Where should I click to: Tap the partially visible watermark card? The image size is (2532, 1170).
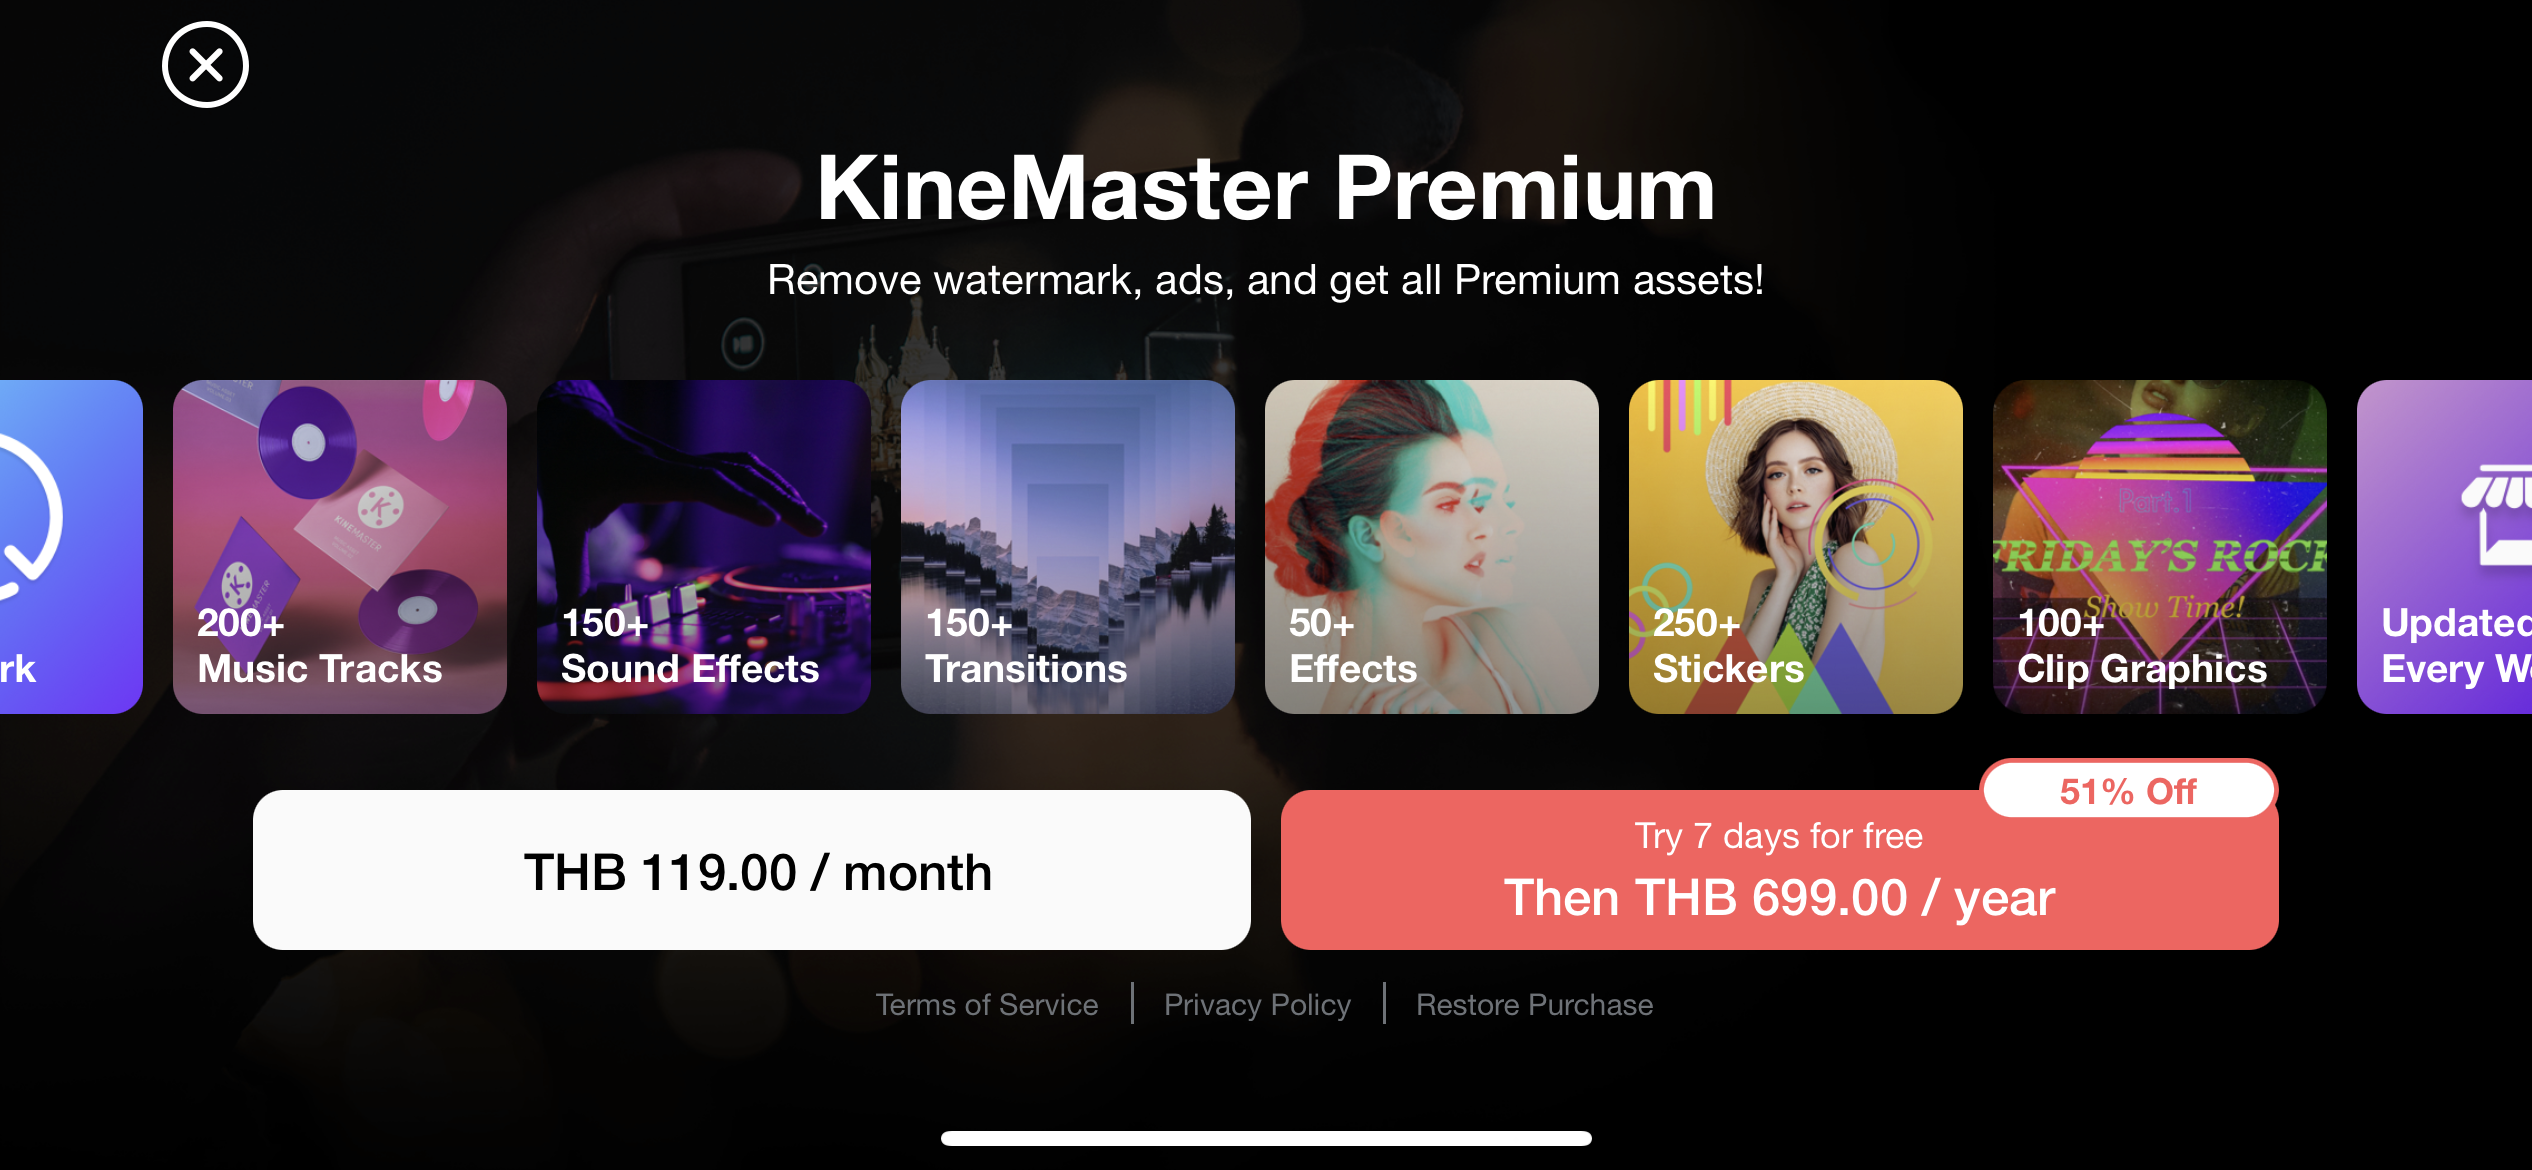pos(71,546)
